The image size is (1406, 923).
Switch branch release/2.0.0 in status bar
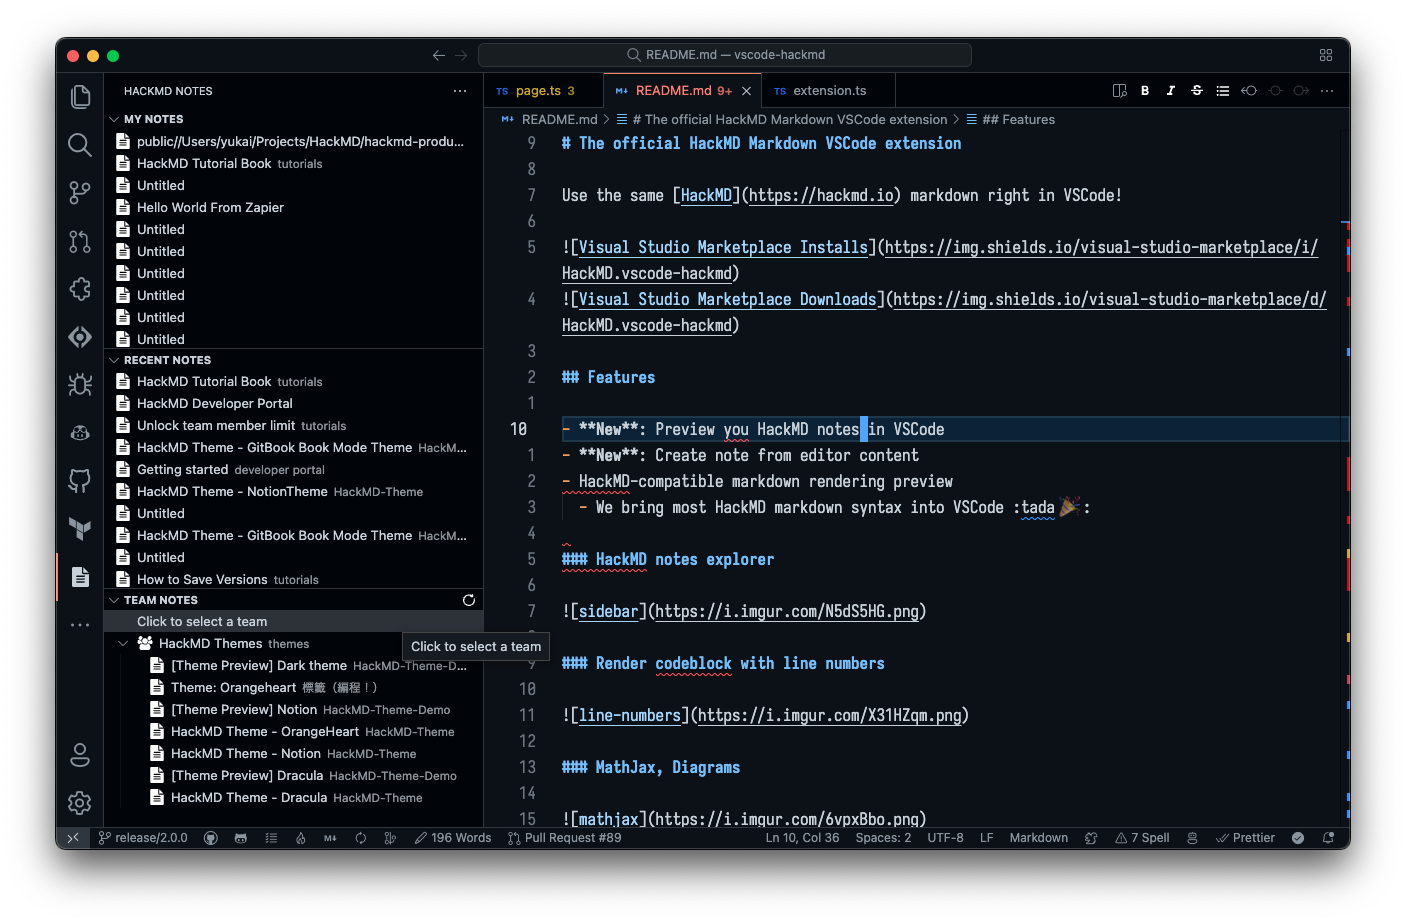[143, 838]
